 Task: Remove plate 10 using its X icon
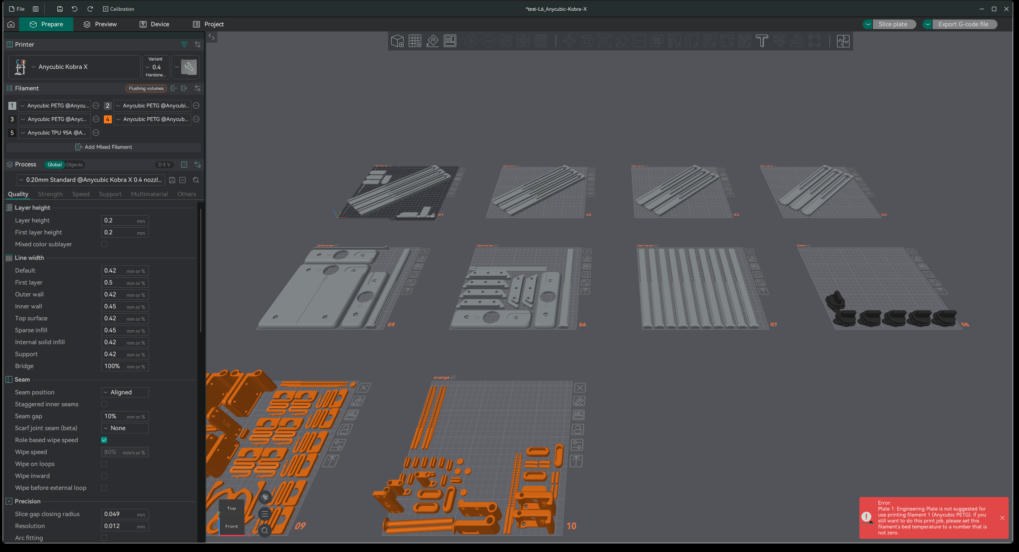580,388
